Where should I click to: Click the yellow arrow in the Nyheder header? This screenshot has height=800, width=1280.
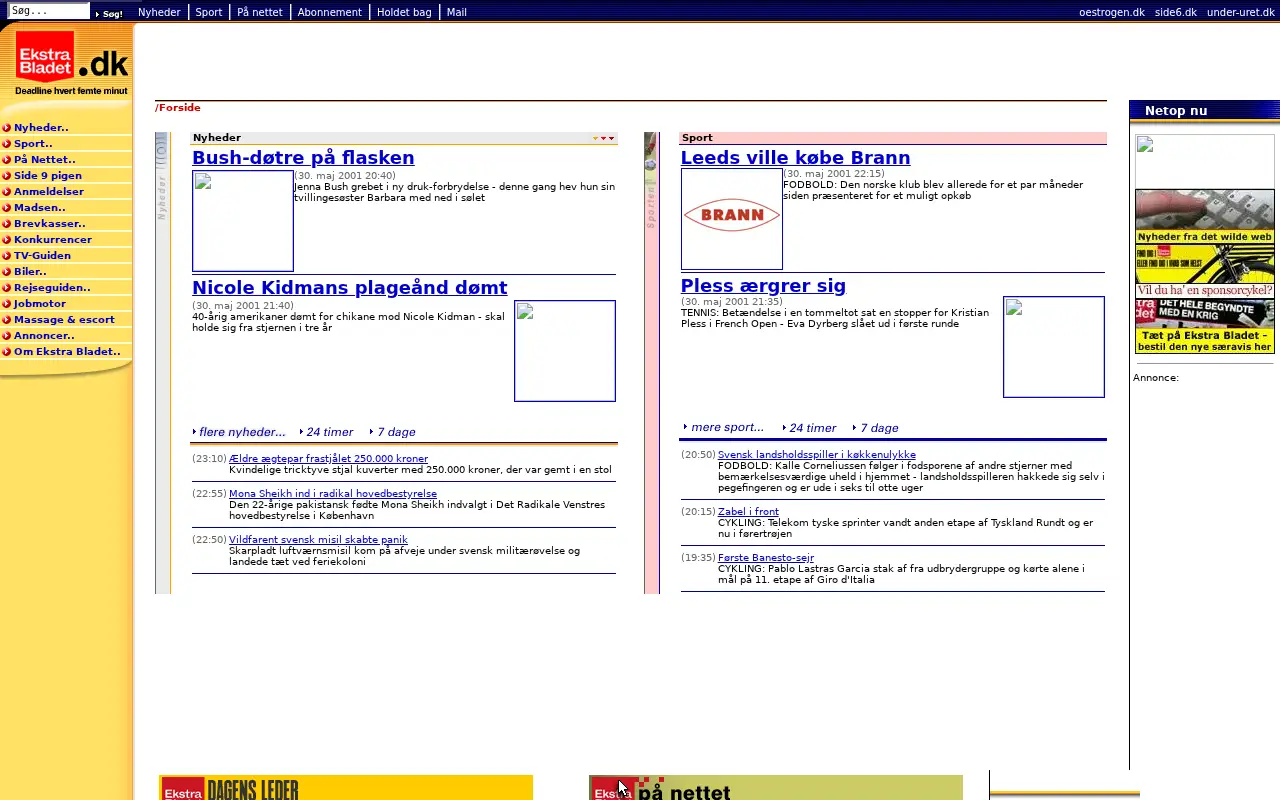click(x=595, y=138)
